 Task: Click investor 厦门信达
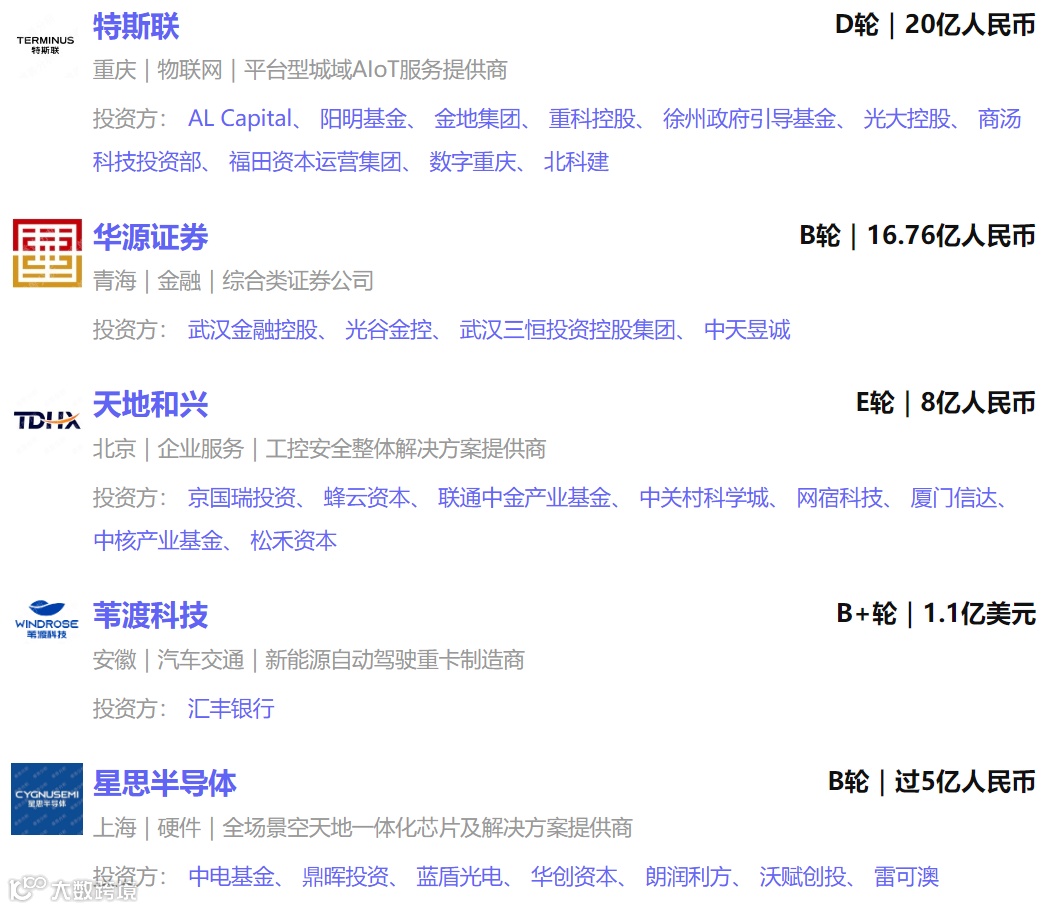coord(954,498)
